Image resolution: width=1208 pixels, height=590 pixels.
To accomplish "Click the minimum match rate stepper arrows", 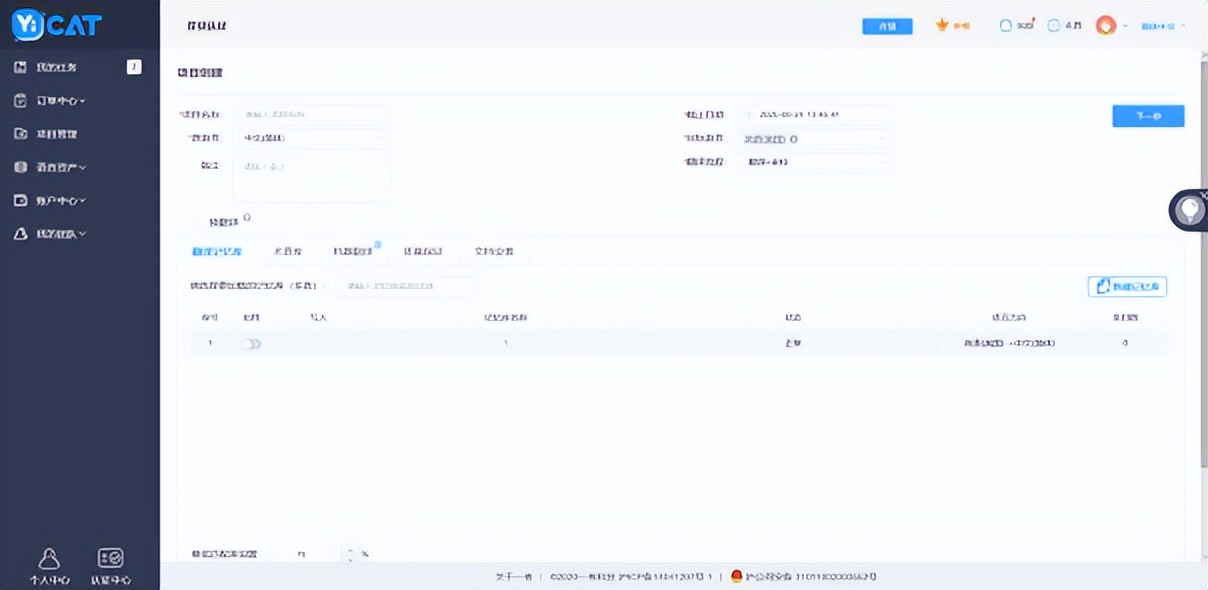I will [349, 554].
